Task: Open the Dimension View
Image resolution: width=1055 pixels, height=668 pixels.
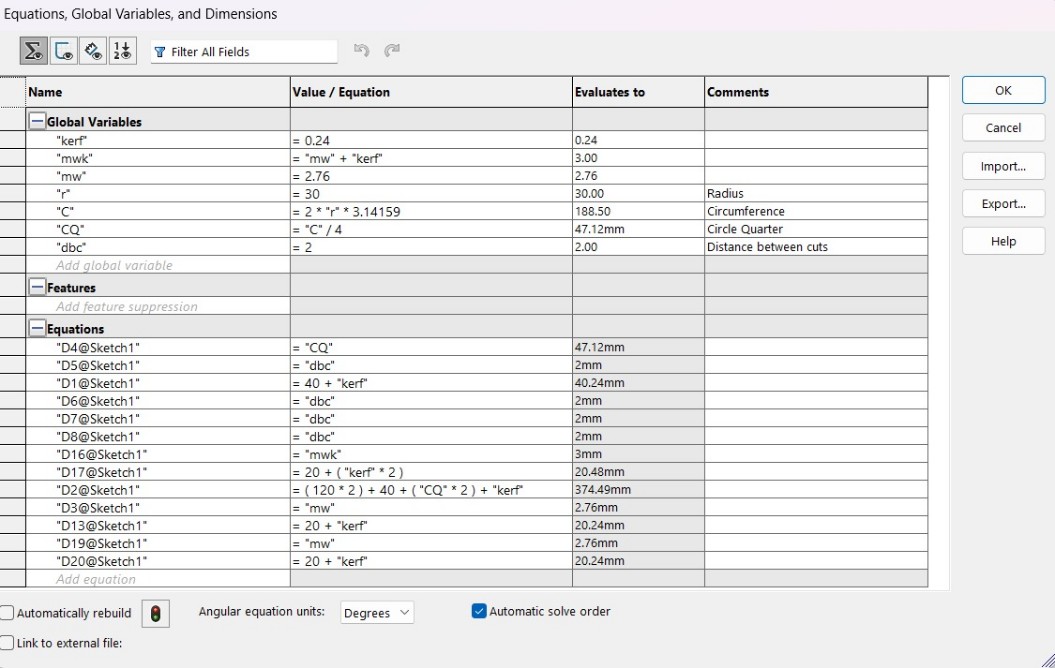Action: 93,50
